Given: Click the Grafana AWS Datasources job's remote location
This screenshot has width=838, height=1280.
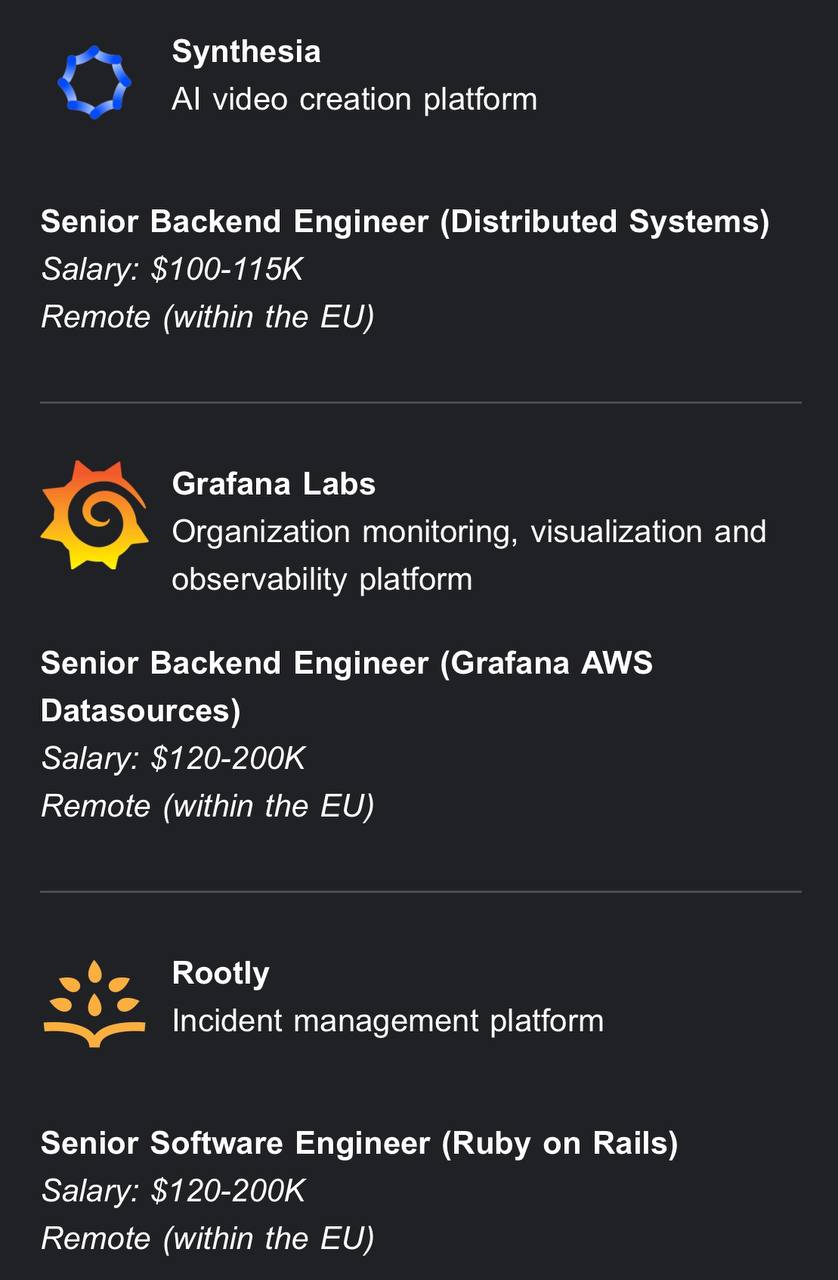Looking at the screenshot, I should 207,806.
